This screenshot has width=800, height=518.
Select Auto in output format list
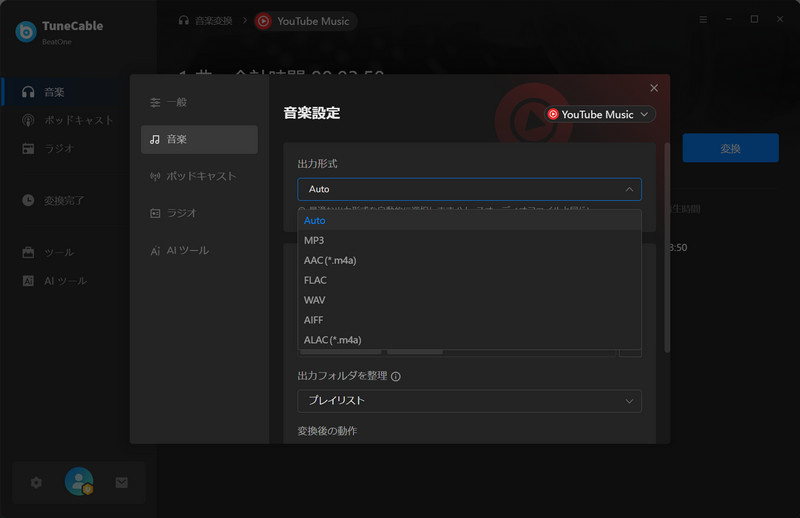469,220
